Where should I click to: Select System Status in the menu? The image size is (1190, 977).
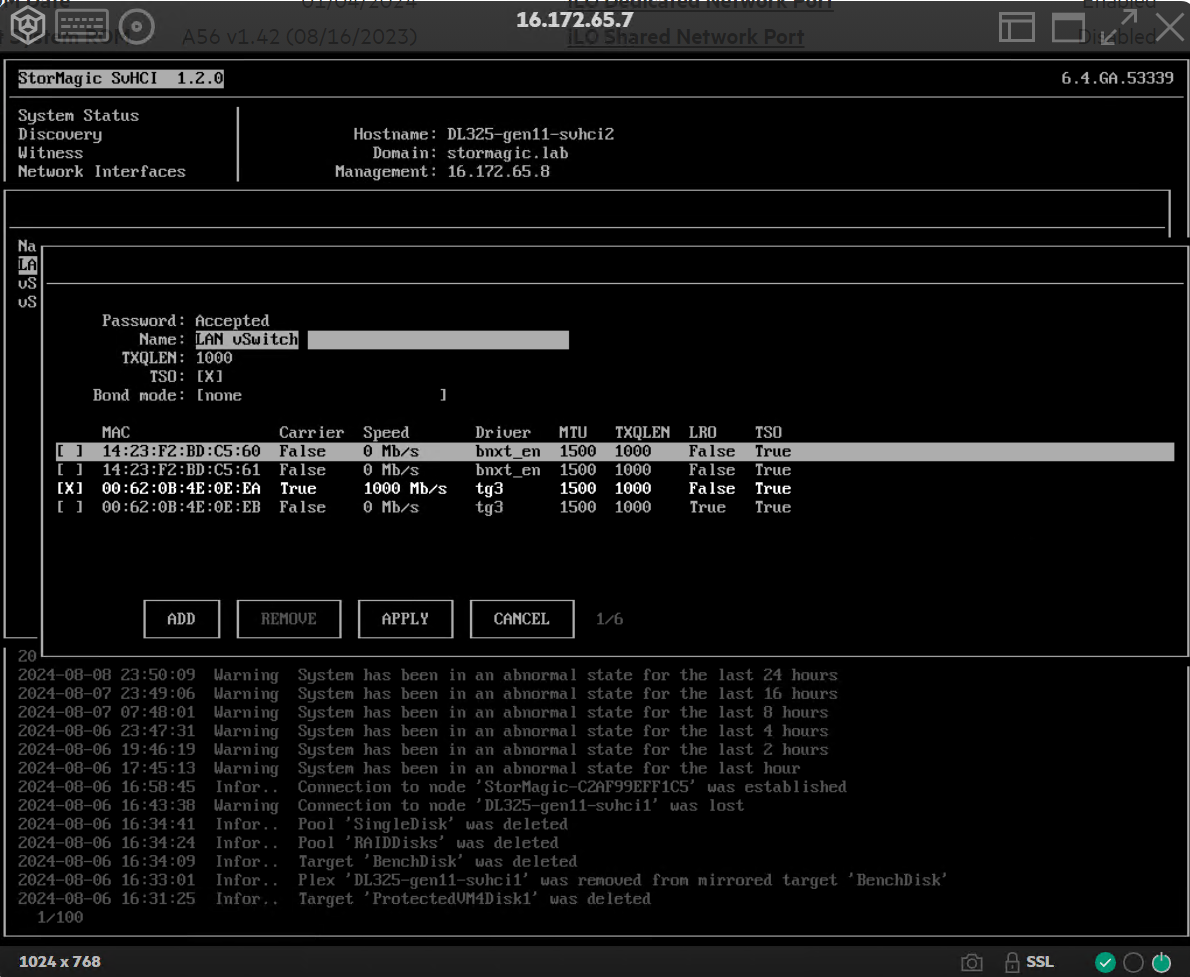78,115
